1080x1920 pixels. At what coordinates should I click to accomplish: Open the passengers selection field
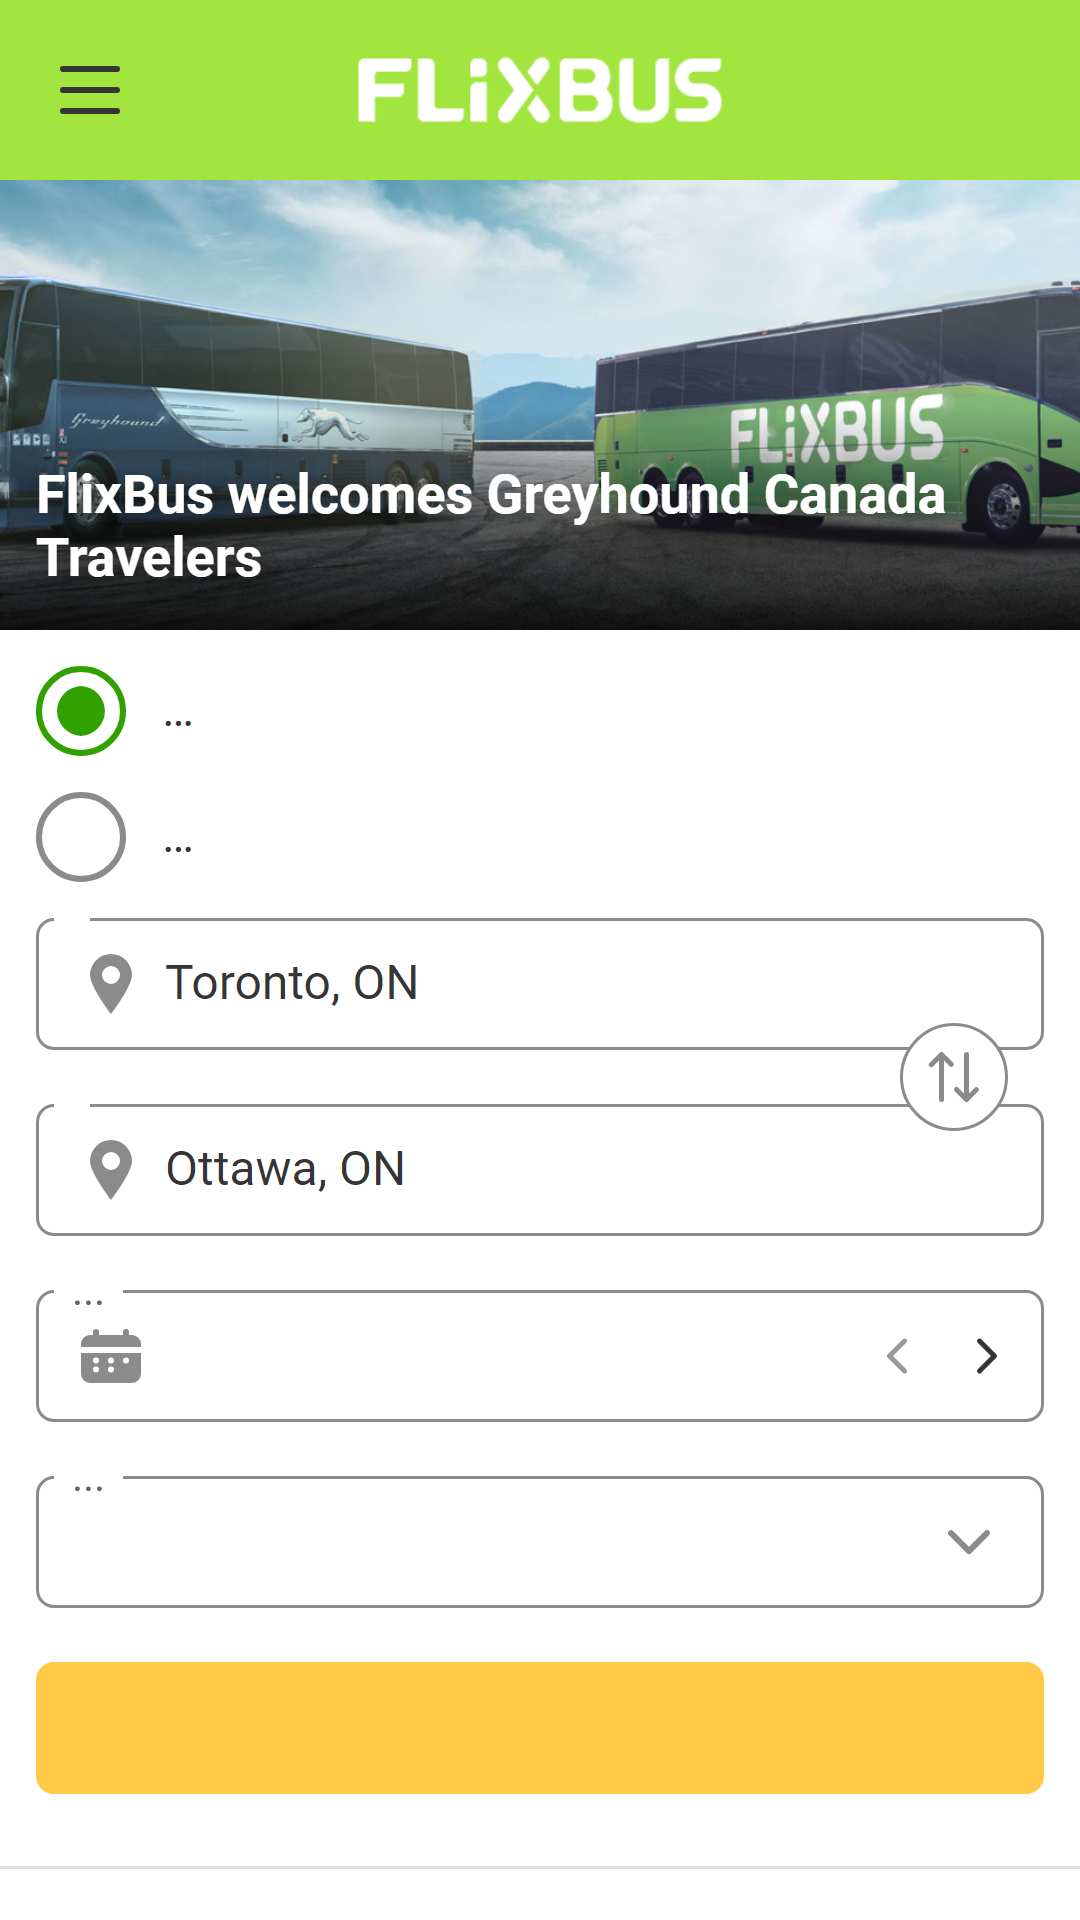point(540,1542)
